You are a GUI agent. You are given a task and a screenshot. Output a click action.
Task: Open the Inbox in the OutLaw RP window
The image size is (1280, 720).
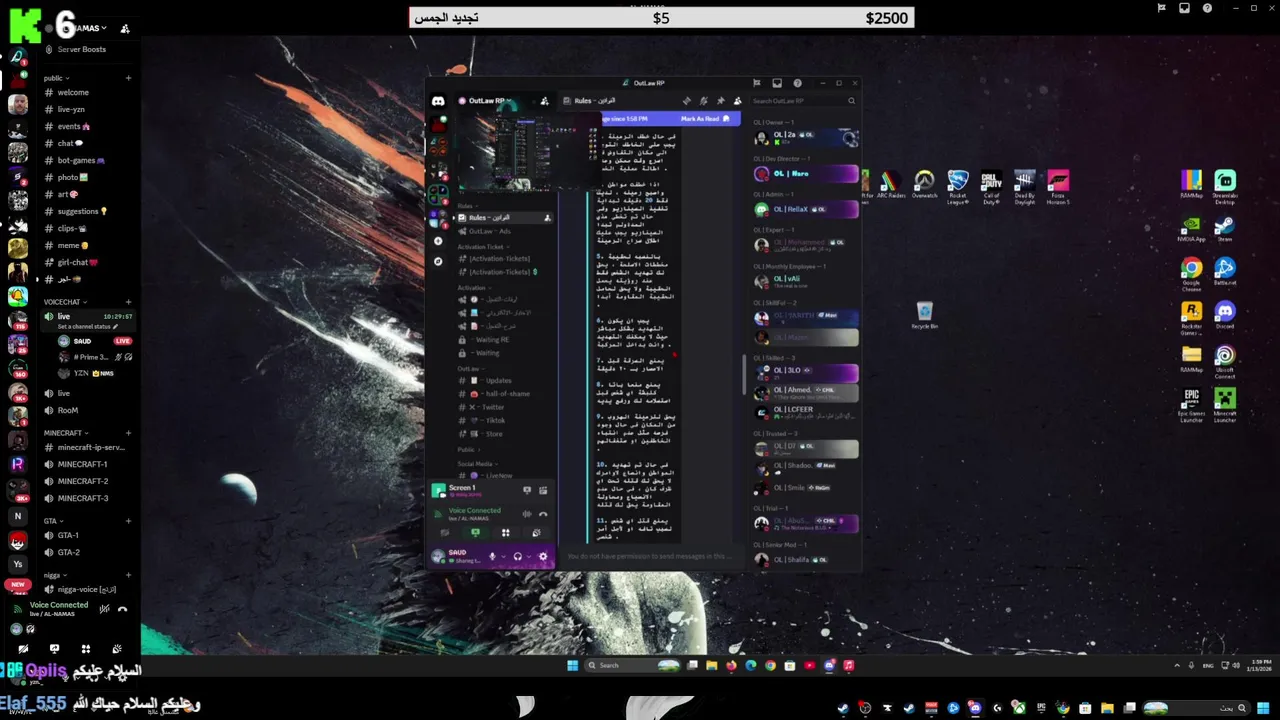tap(777, 83)
